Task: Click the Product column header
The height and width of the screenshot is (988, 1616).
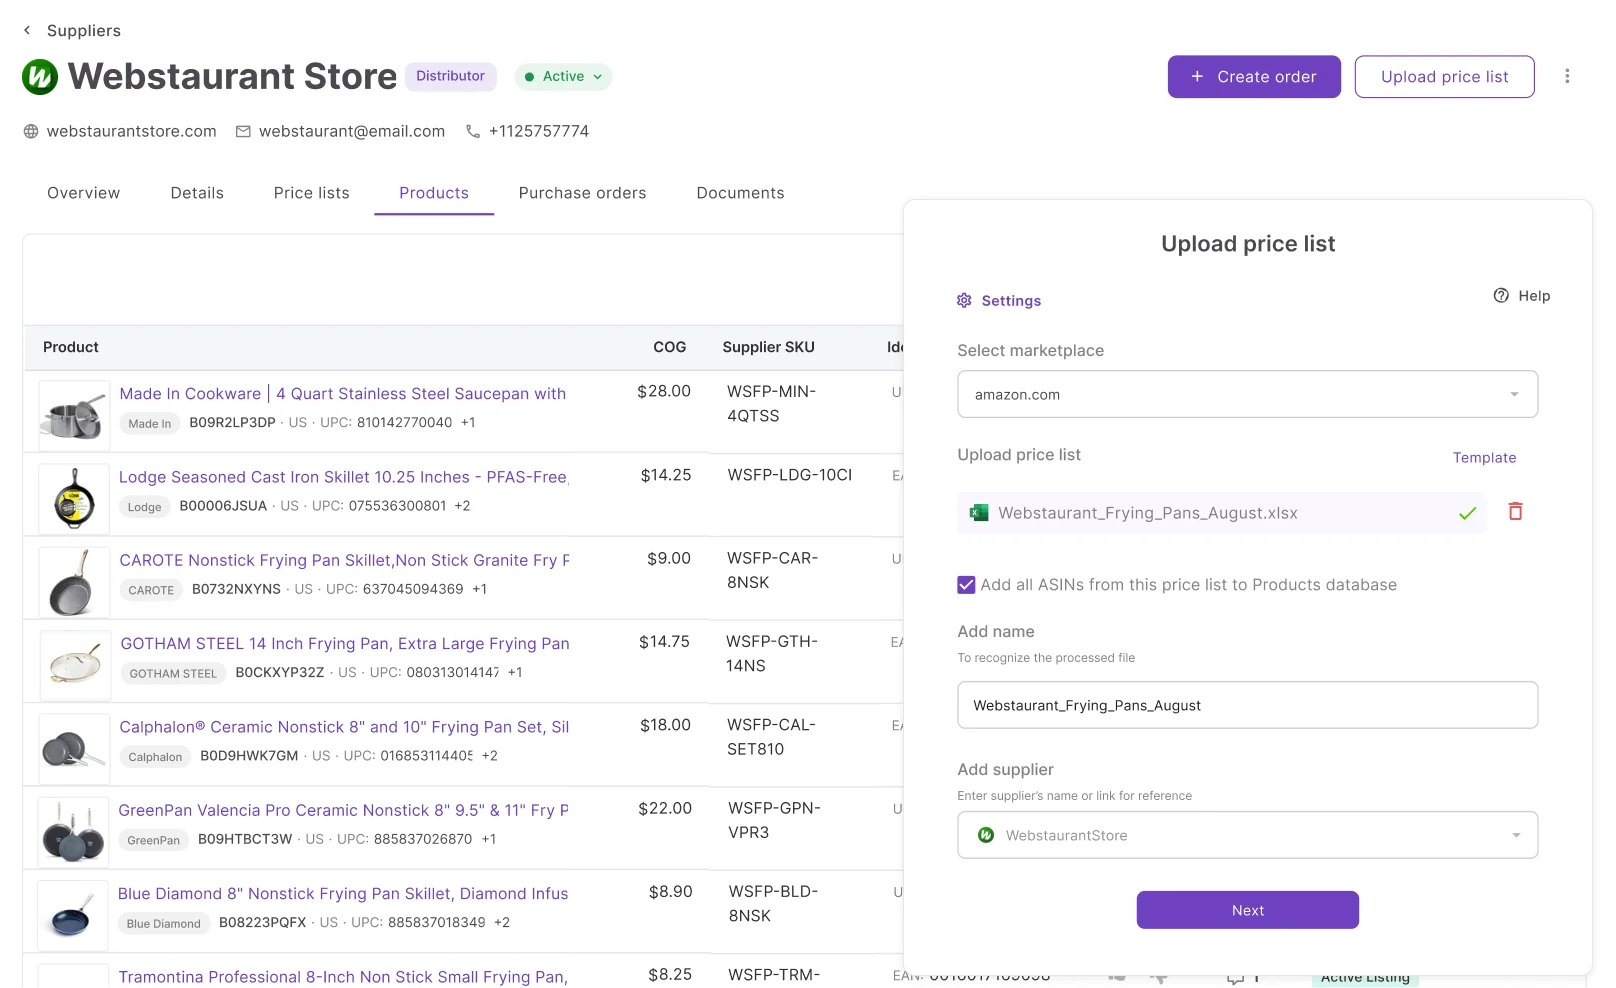Action: (x=71, y=347)
